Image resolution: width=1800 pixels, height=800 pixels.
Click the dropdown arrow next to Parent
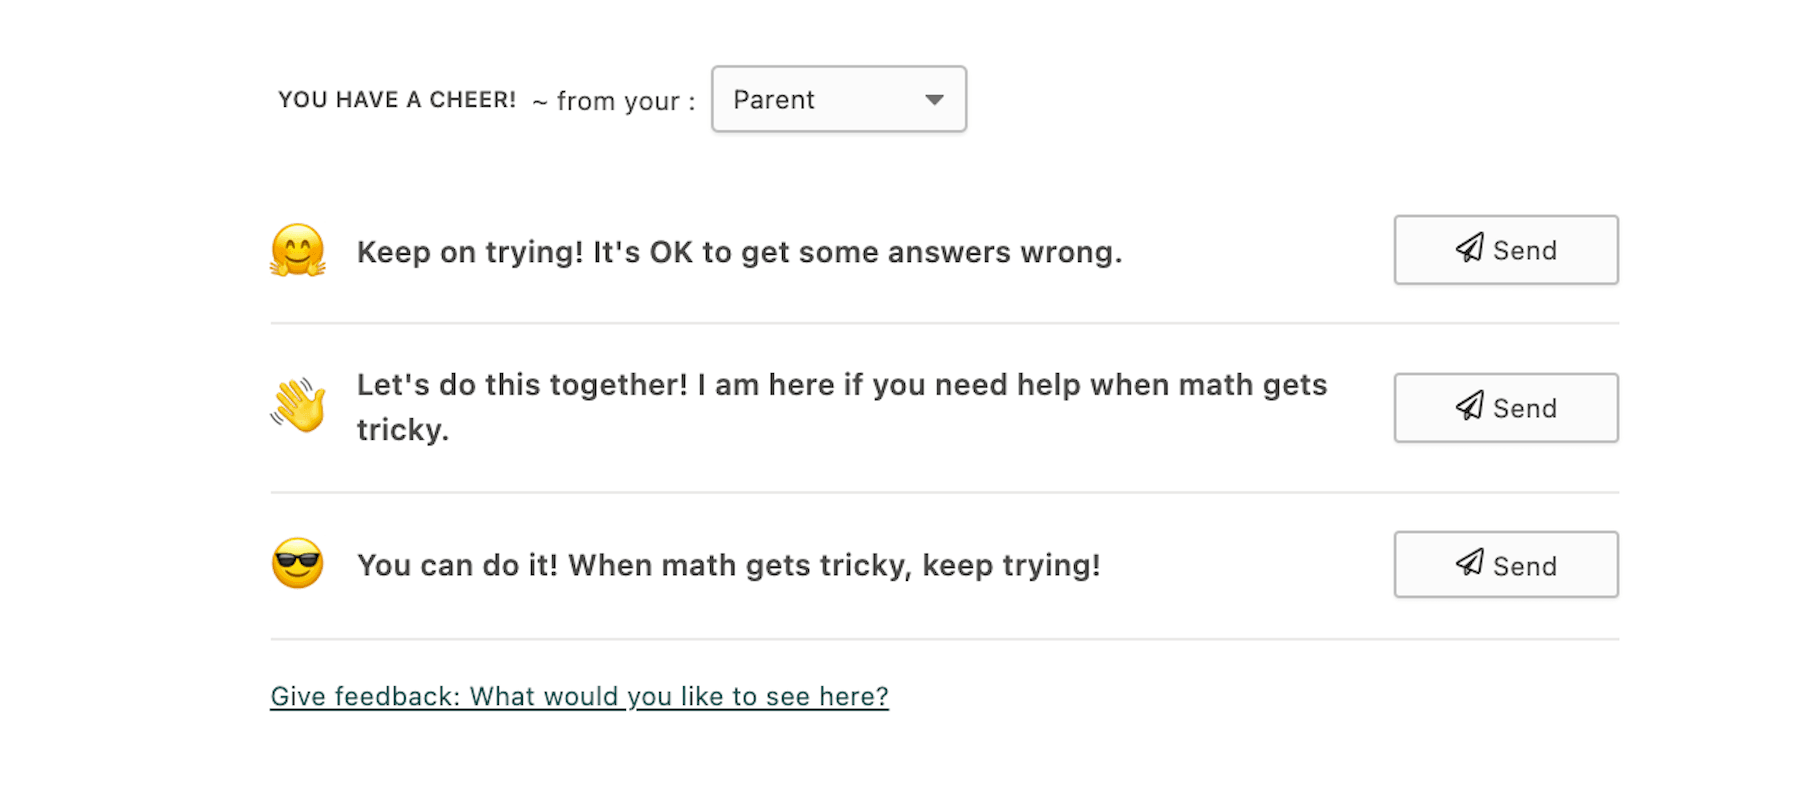(x=933, y=99)
